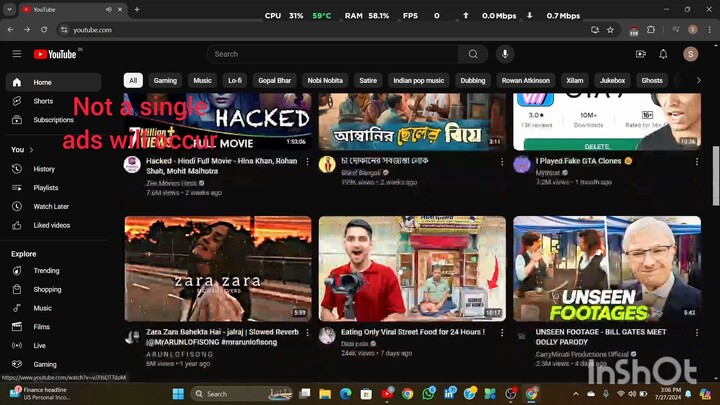Select the Ghosts filter chip

[x=652, y=80]
